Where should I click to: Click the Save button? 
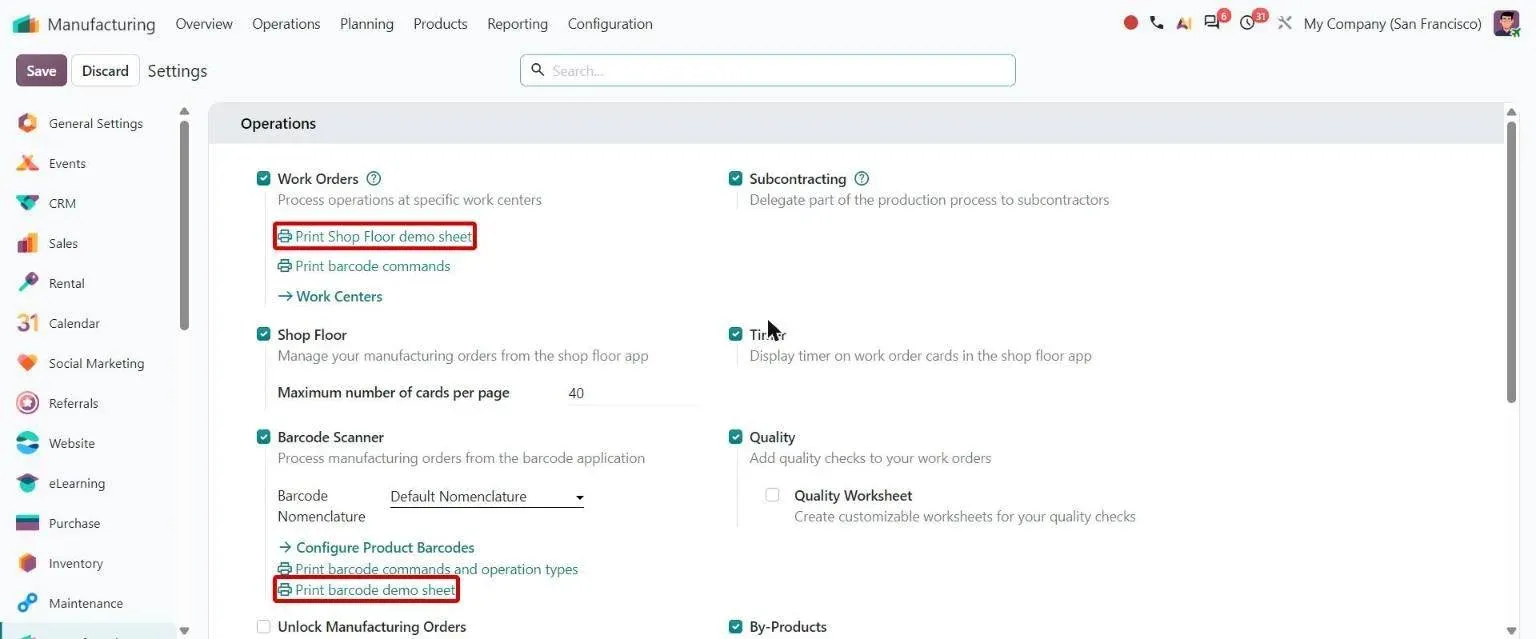coord(41,71)
